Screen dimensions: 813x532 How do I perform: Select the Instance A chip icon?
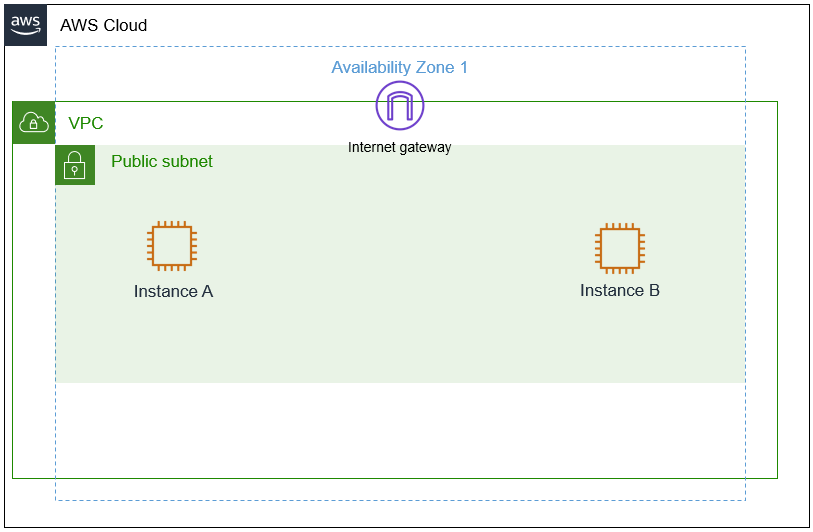(x=172, y=246)
